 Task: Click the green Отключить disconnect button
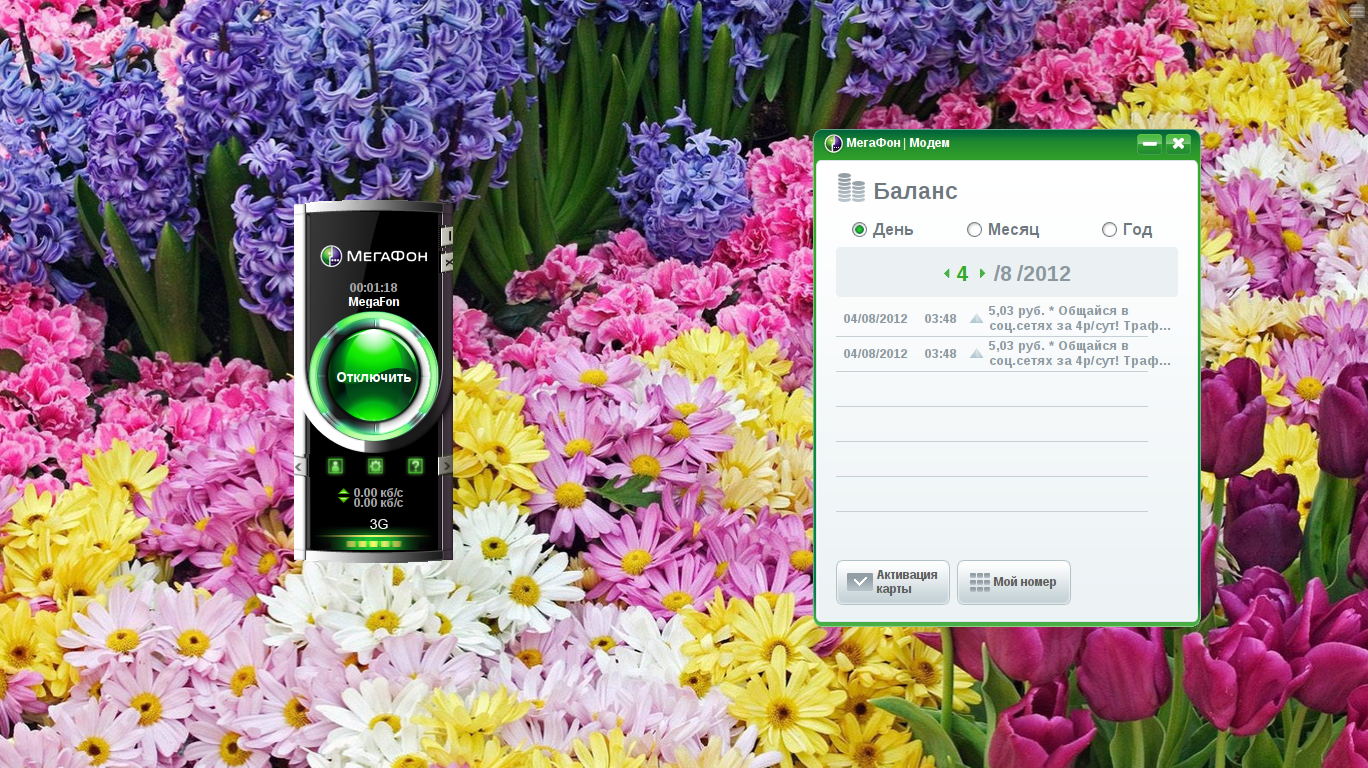(x=374, y=377)
